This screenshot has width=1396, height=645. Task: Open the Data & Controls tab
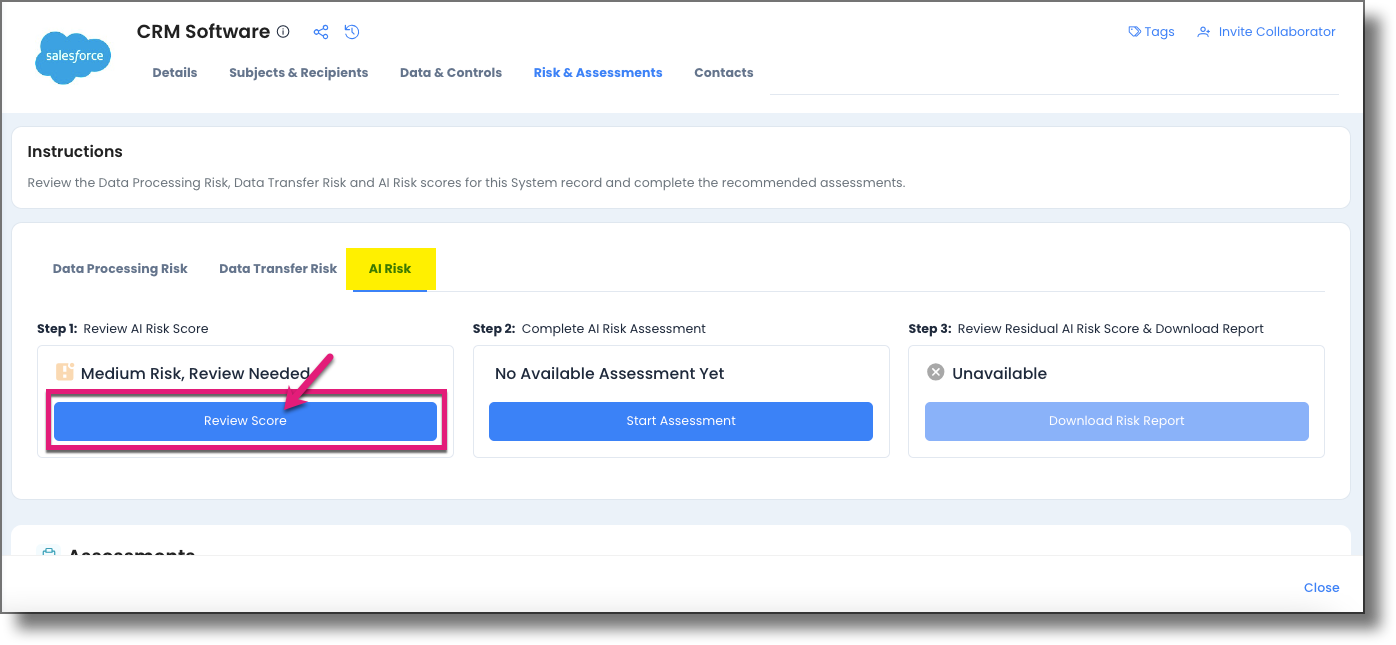[451, 73]
